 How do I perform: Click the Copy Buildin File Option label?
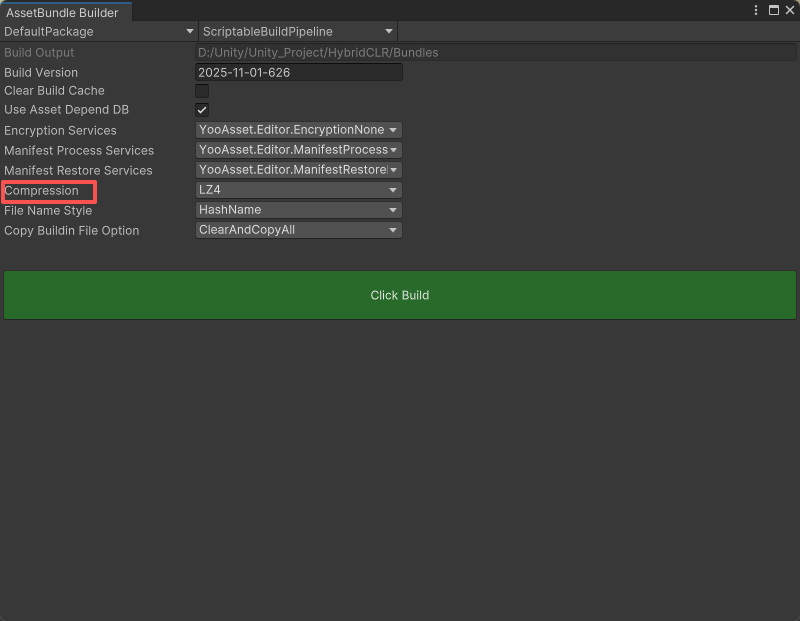coord(71,231)
